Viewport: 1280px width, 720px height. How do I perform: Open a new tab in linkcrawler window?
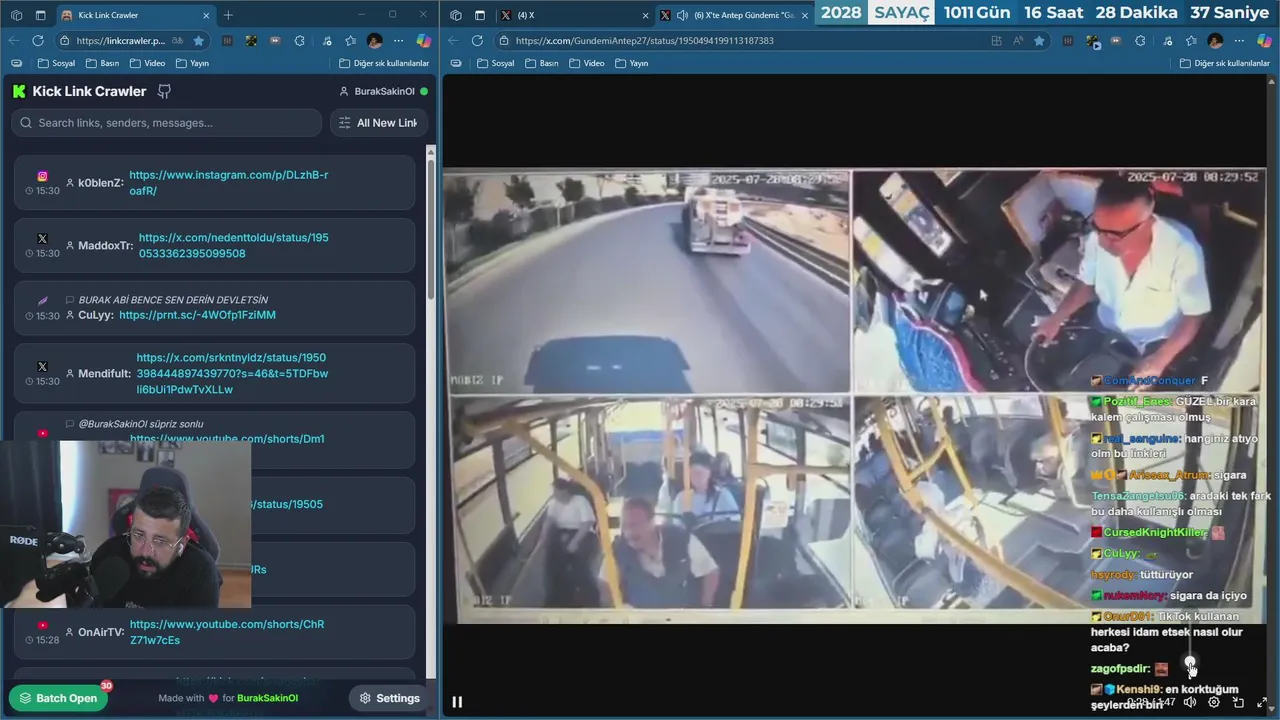tap(228, 15)
